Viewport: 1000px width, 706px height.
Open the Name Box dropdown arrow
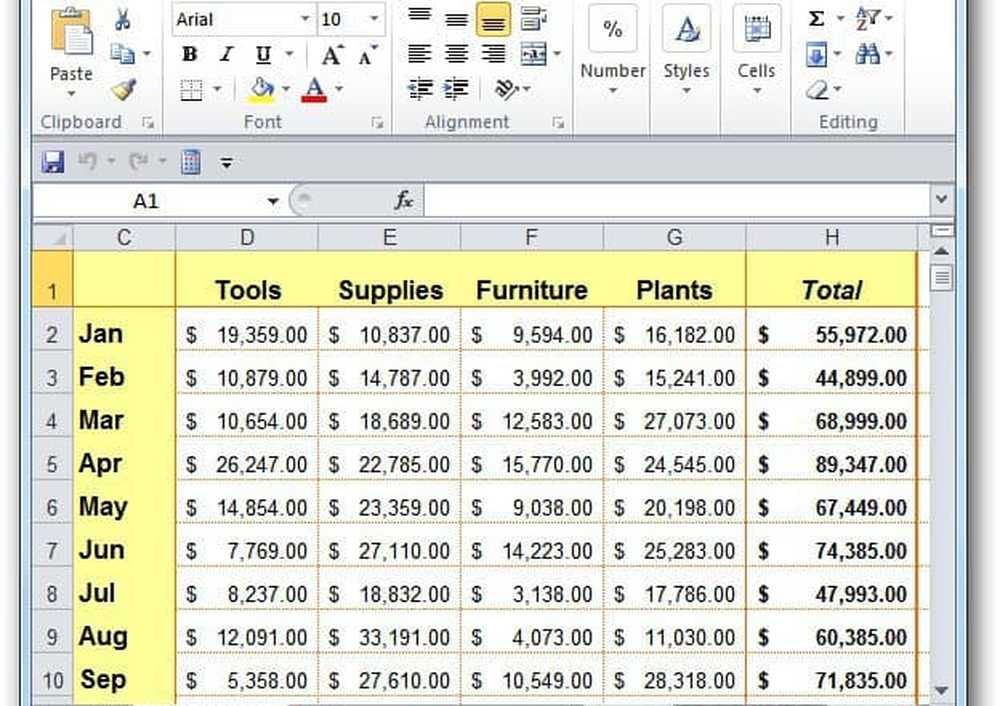point(273,201)
